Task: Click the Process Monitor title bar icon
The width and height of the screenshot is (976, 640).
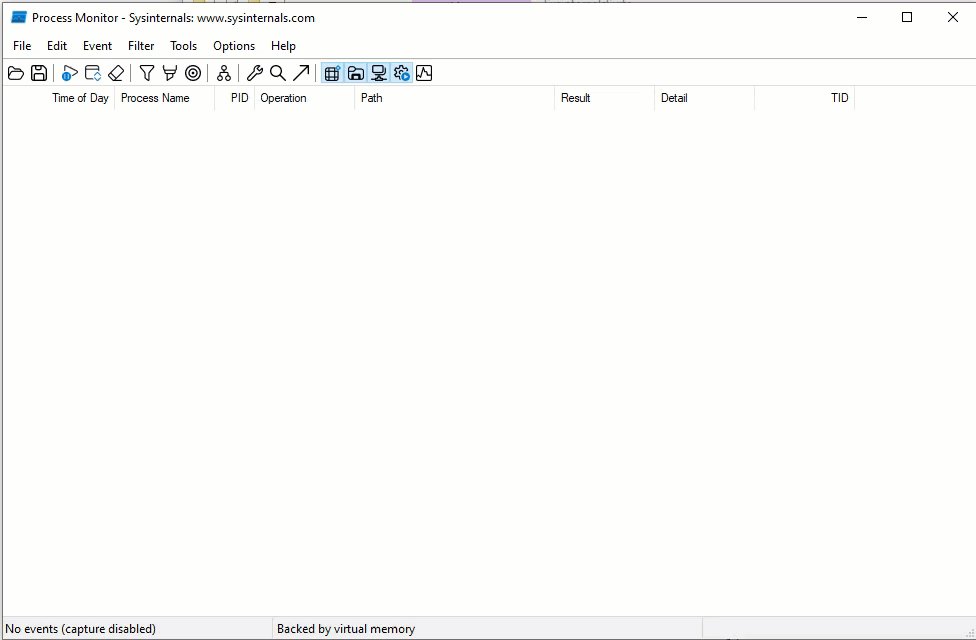Action: pos(19,17)
